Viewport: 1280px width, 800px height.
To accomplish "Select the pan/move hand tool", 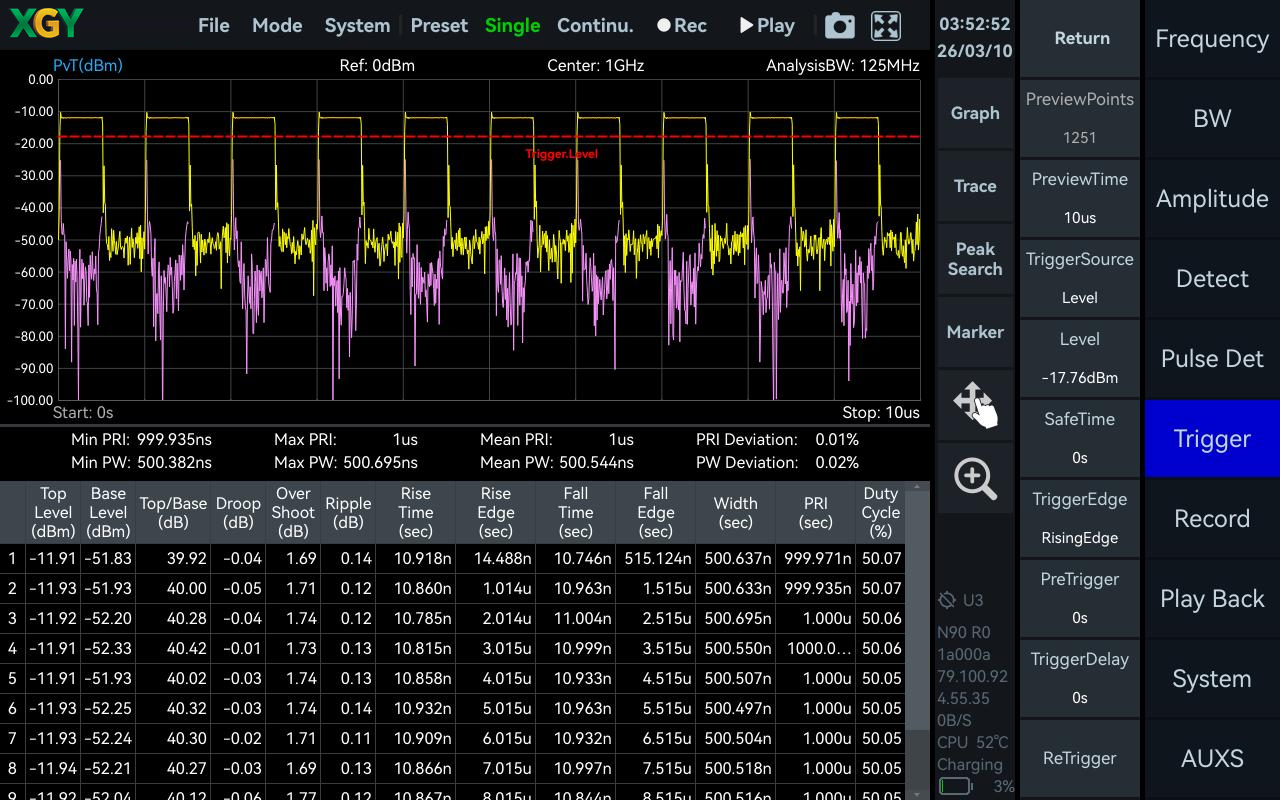I will click(x=976, y=403).
